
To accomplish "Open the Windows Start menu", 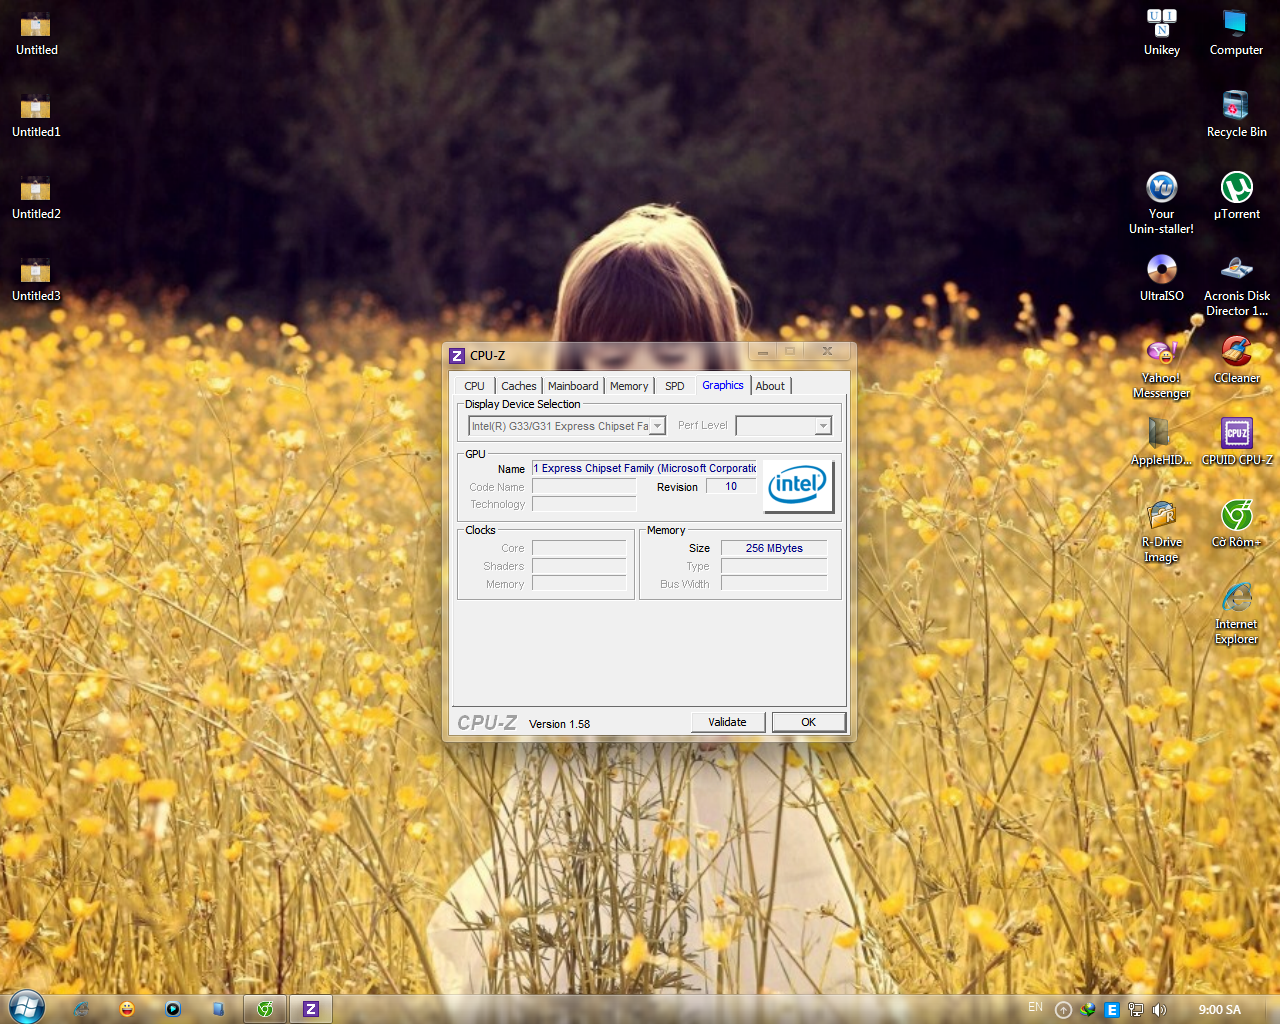I will (27, 1007).
